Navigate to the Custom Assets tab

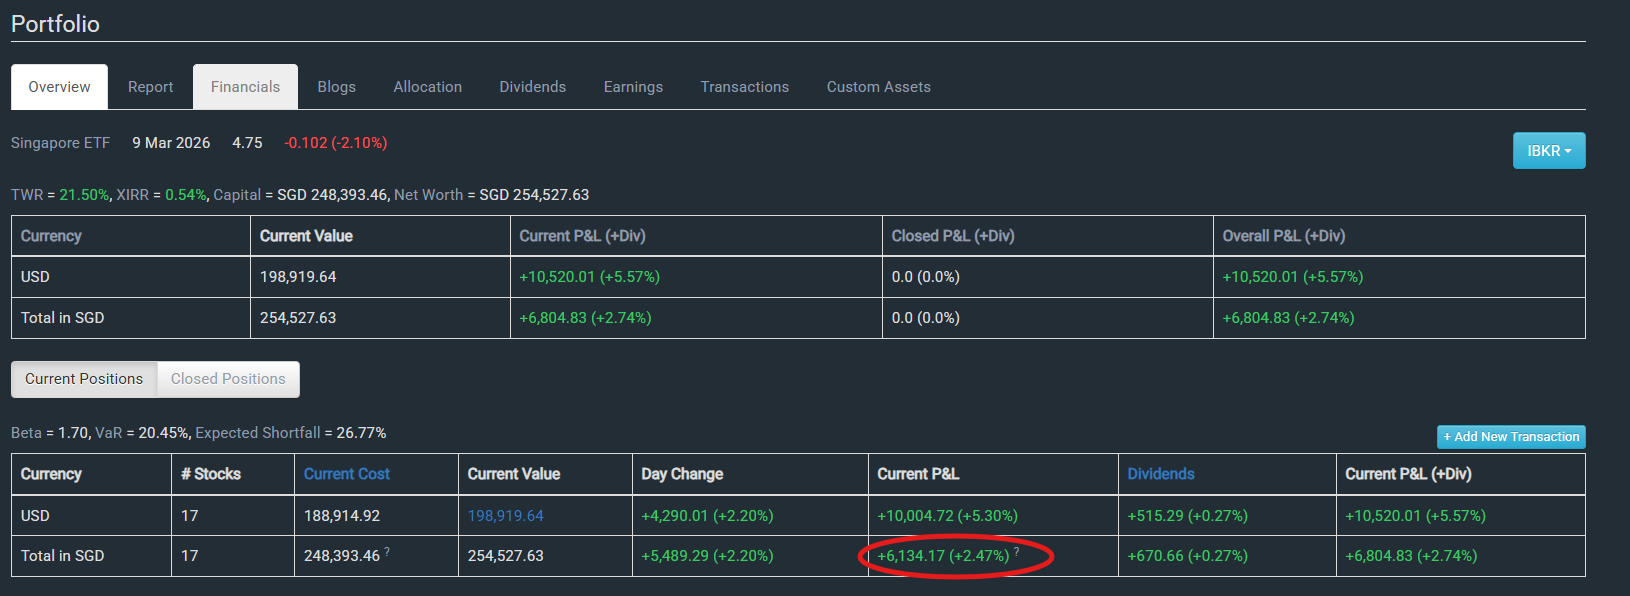pyautogui.click(x=878, y=87)
